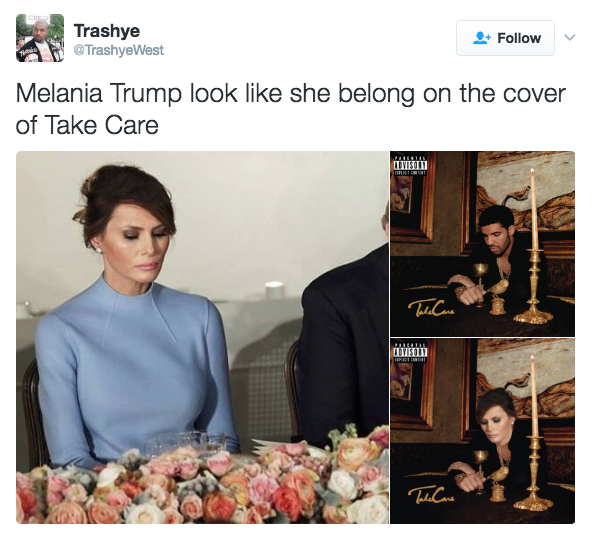
Task: Click the Parental Advisory label on bottom cover
Action: tap(411, 352)
